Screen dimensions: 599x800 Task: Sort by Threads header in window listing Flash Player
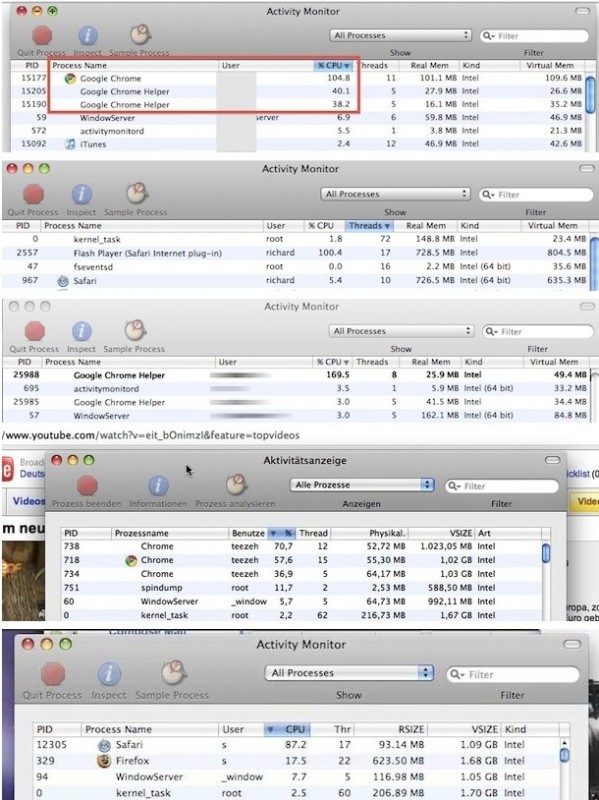(x=369, y=226)
